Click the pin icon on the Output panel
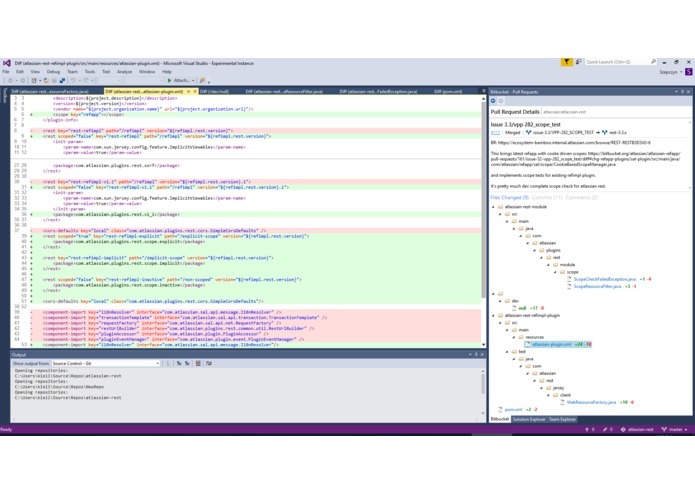Viewport: 695px width, 494px height. (x=476, y=354)
